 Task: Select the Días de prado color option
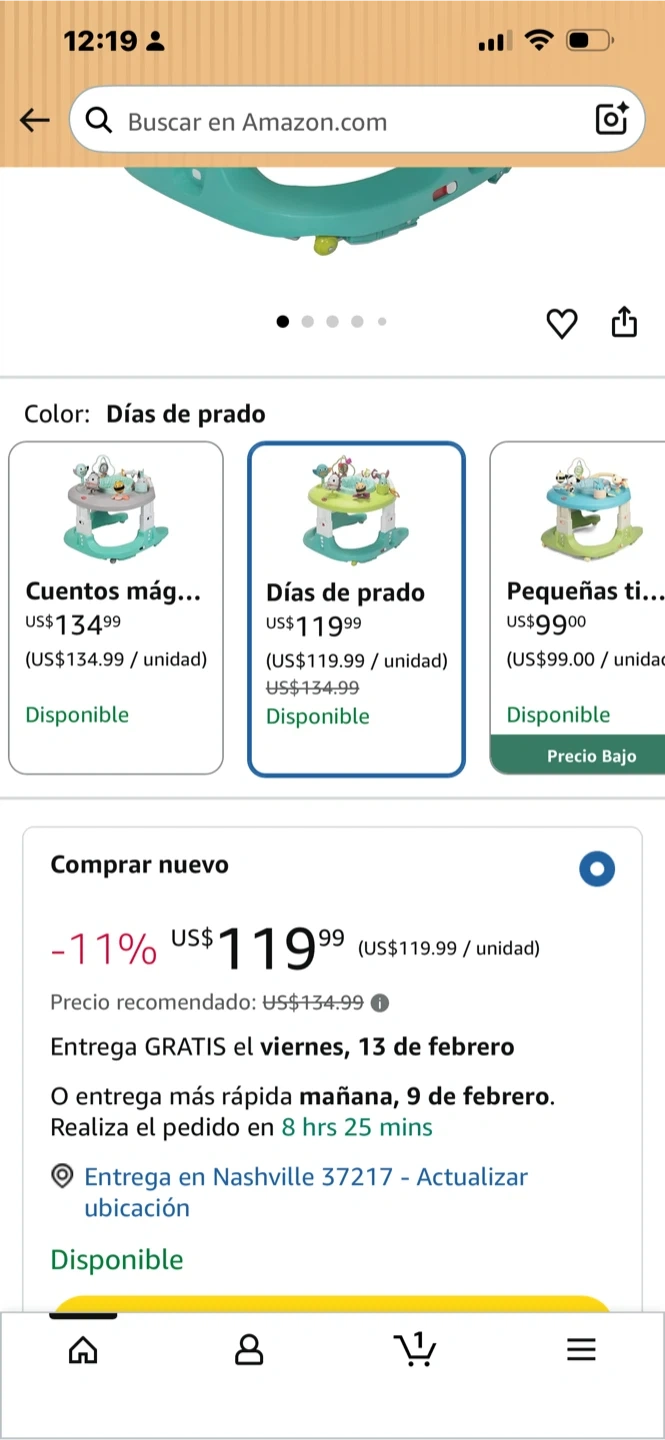coord(356,609)
